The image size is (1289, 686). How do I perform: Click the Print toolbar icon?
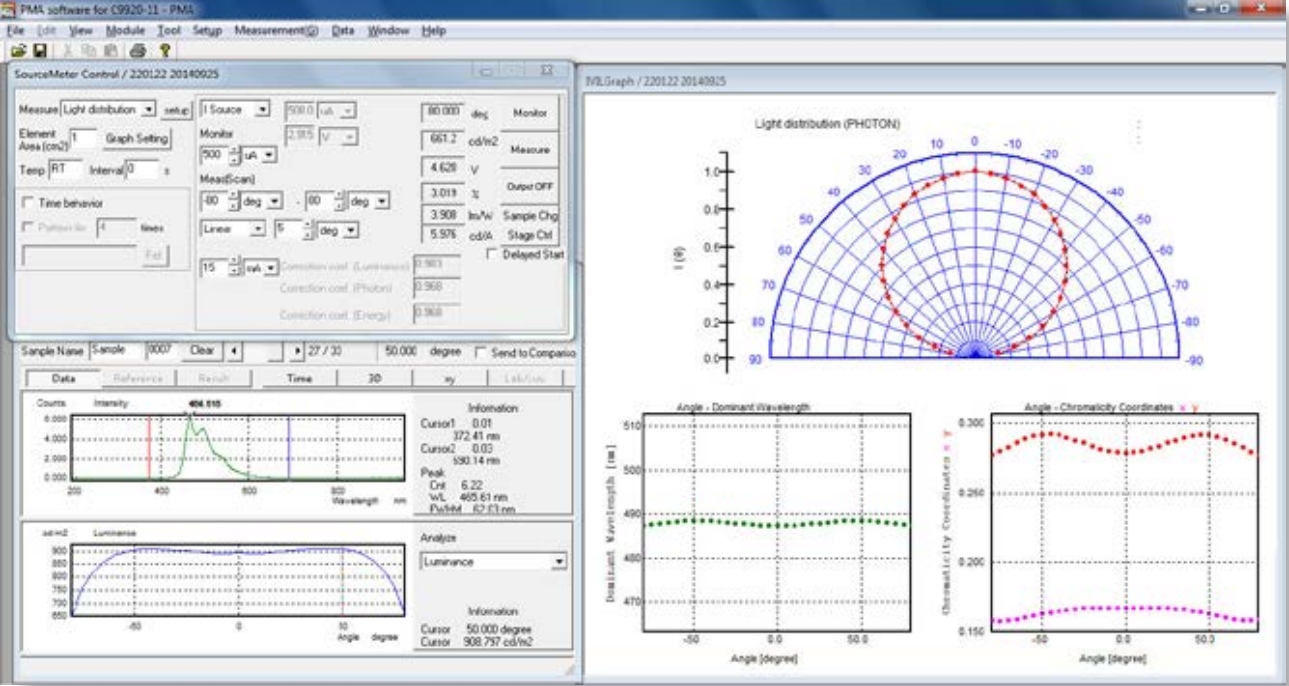pos(138,49)
